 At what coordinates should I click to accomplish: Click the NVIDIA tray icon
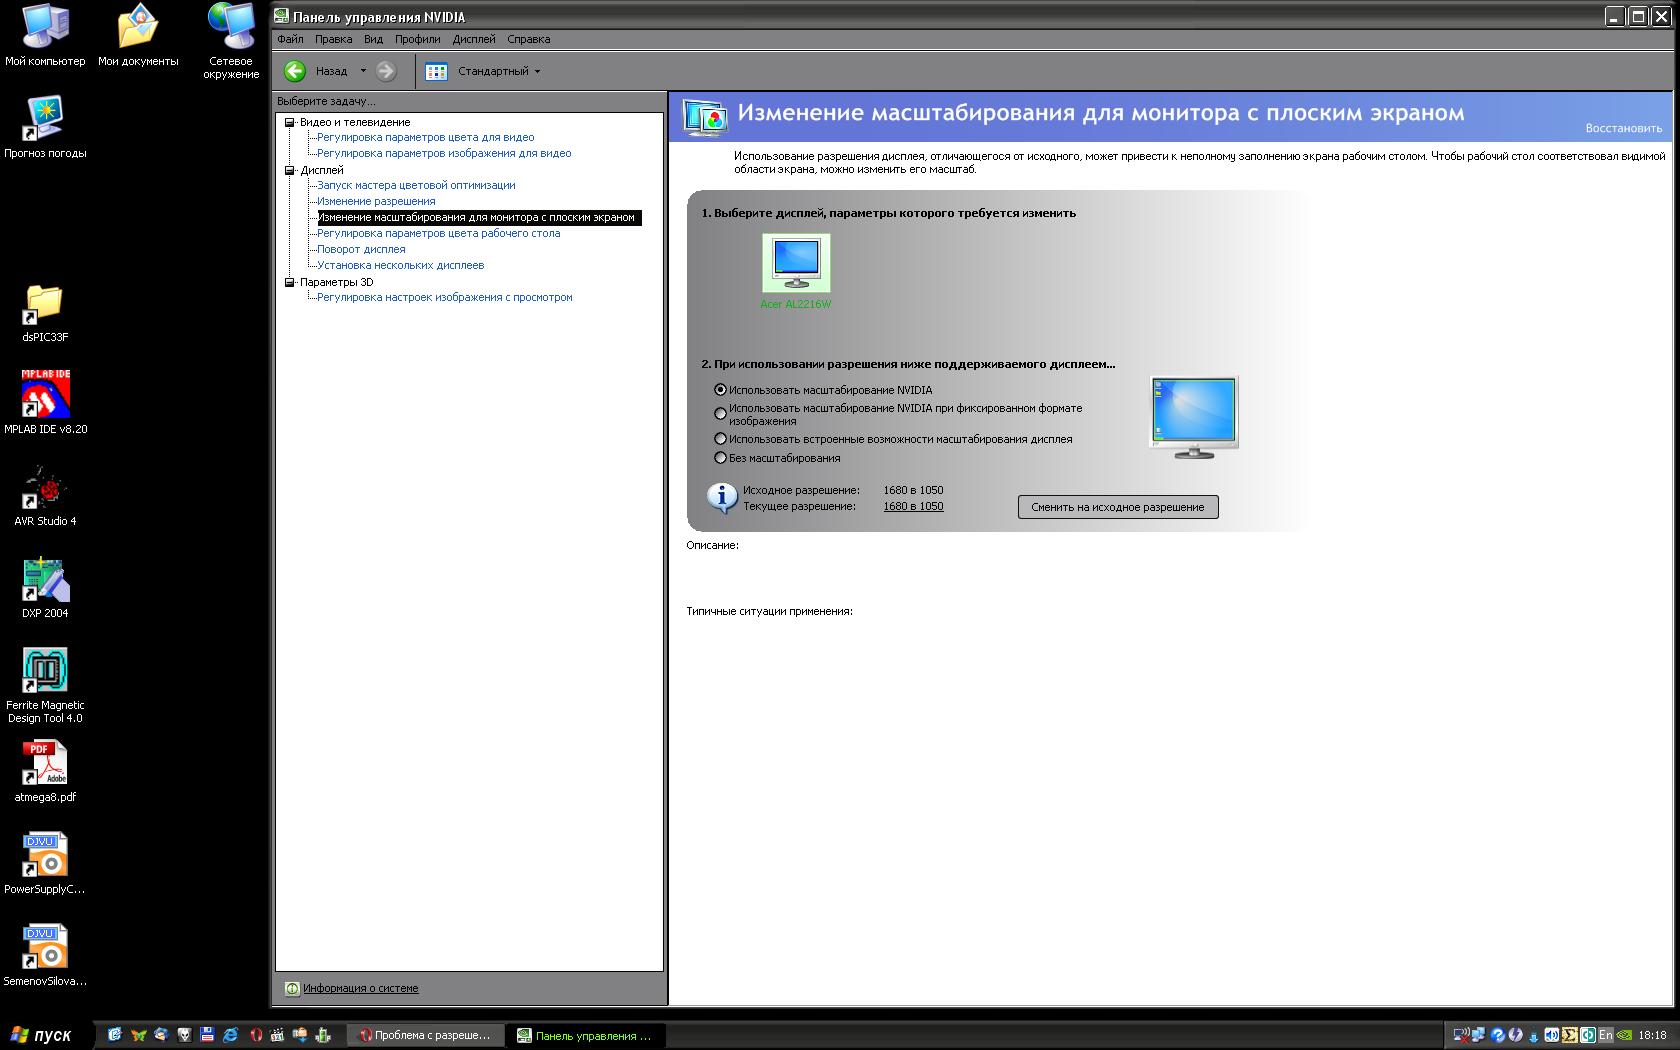coord(1625,1035)
